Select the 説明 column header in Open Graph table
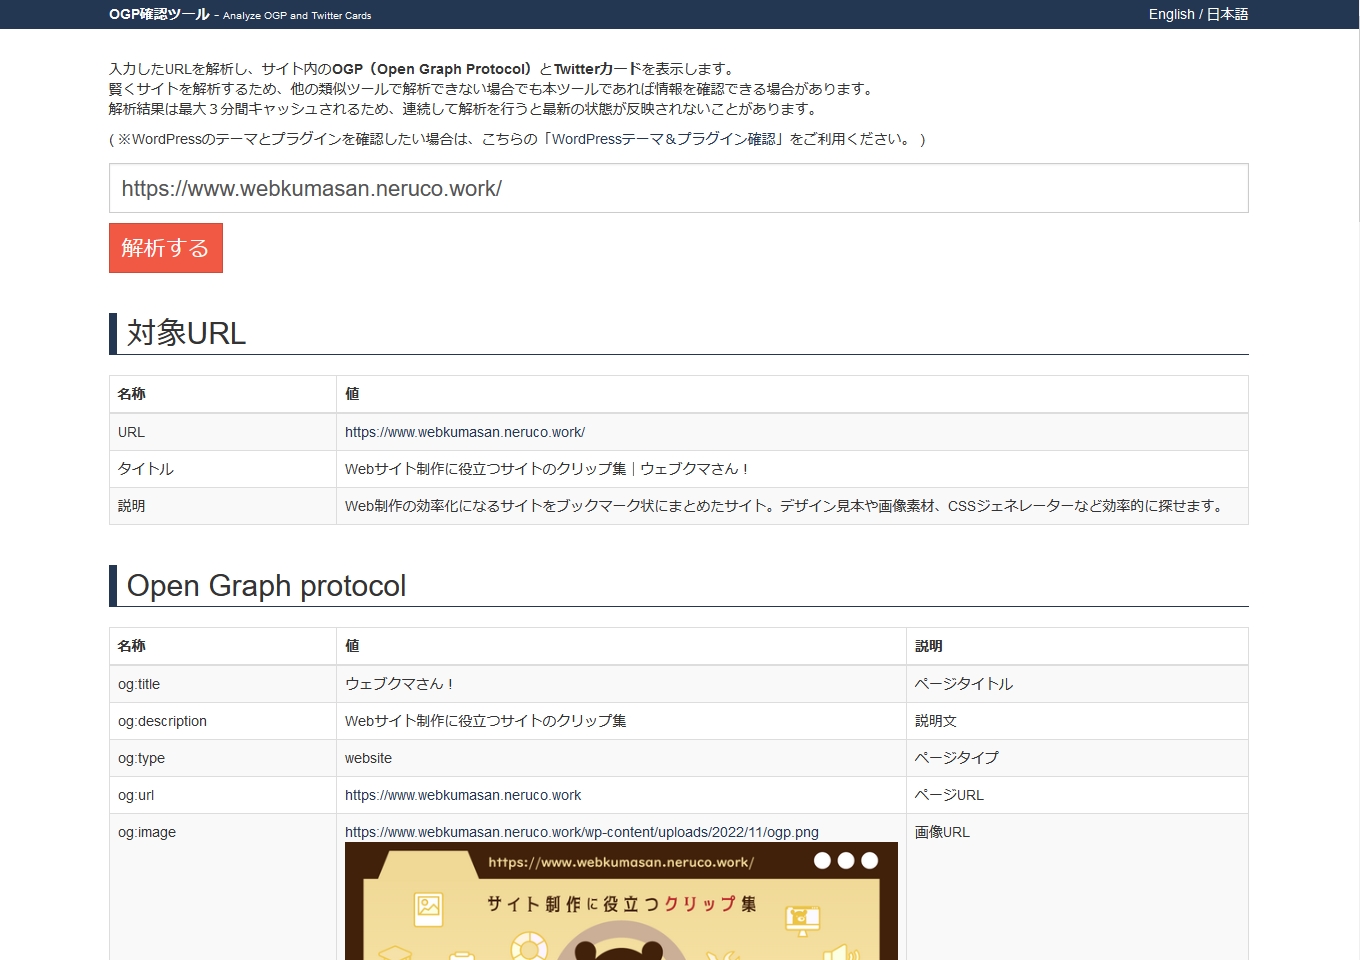This screenshot has width=1360, height=960. pyautogui.click(x=929, y=646)
